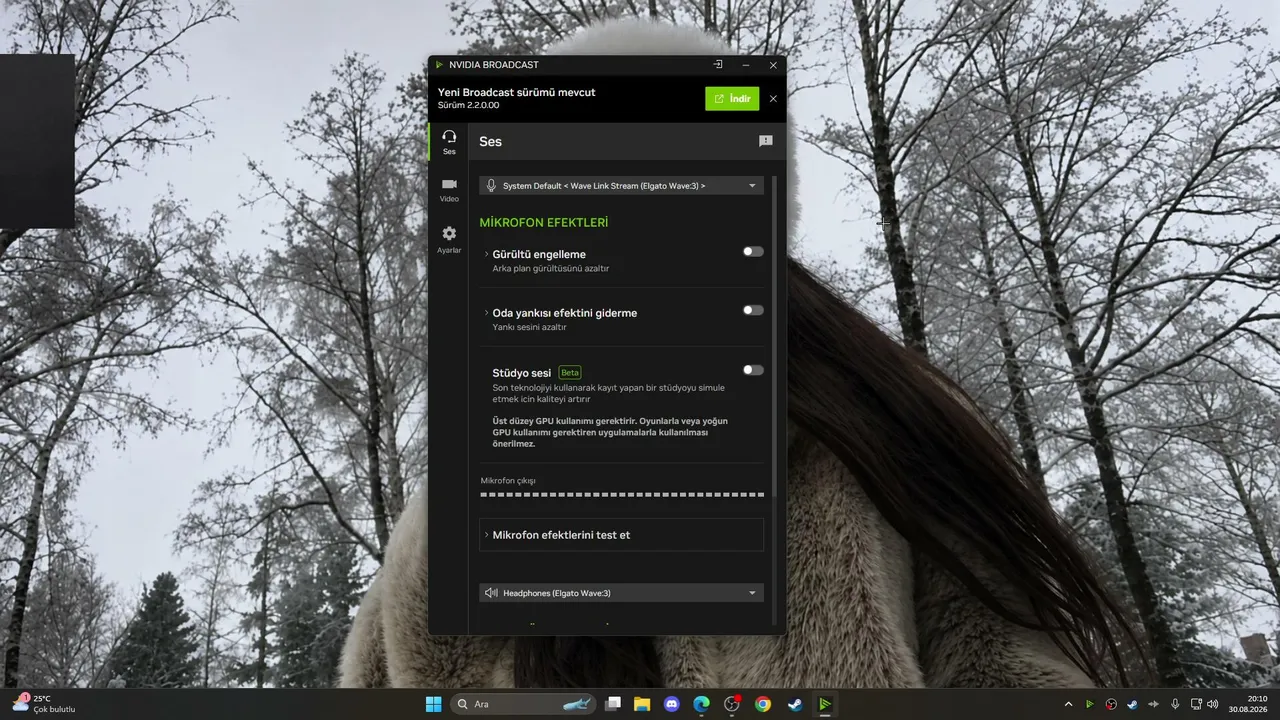The width and height of the screenshot is (1280, 720).
Task: Click the Beta badge next to Stüdyo sesi
Action: [x=570, y=373]
